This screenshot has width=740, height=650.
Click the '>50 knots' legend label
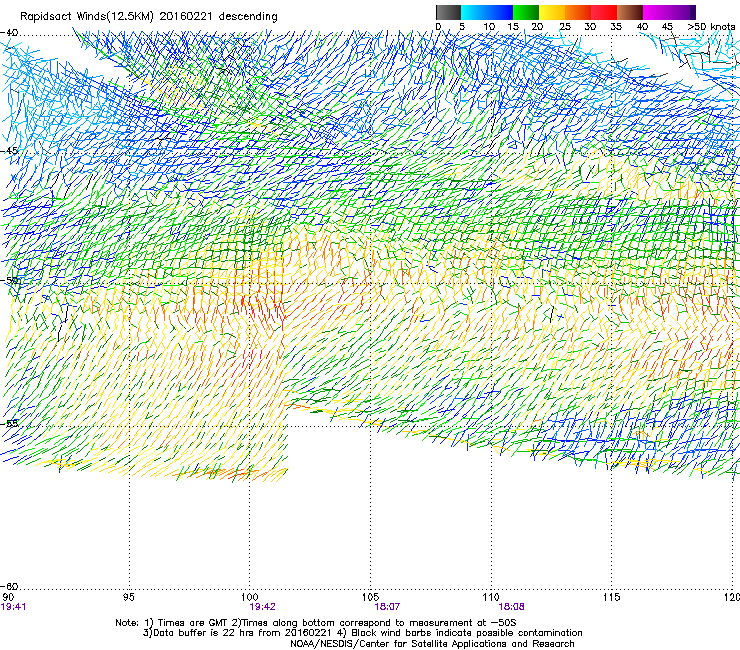711,27
